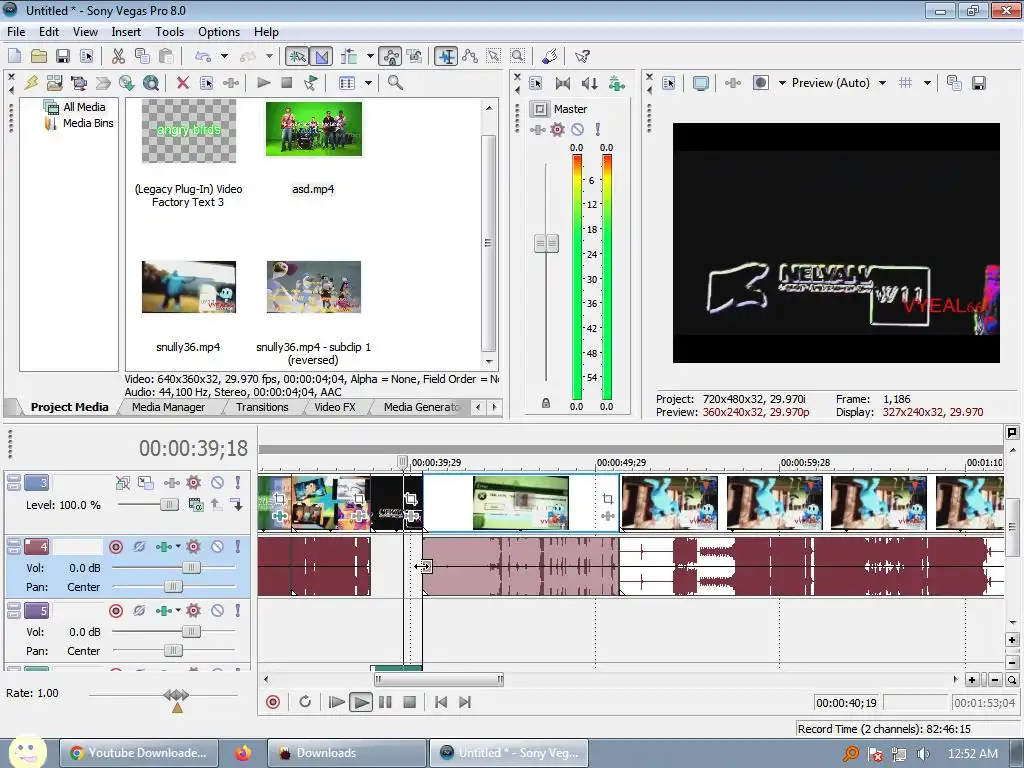Pause playback in the transport bar

[385, 702]
